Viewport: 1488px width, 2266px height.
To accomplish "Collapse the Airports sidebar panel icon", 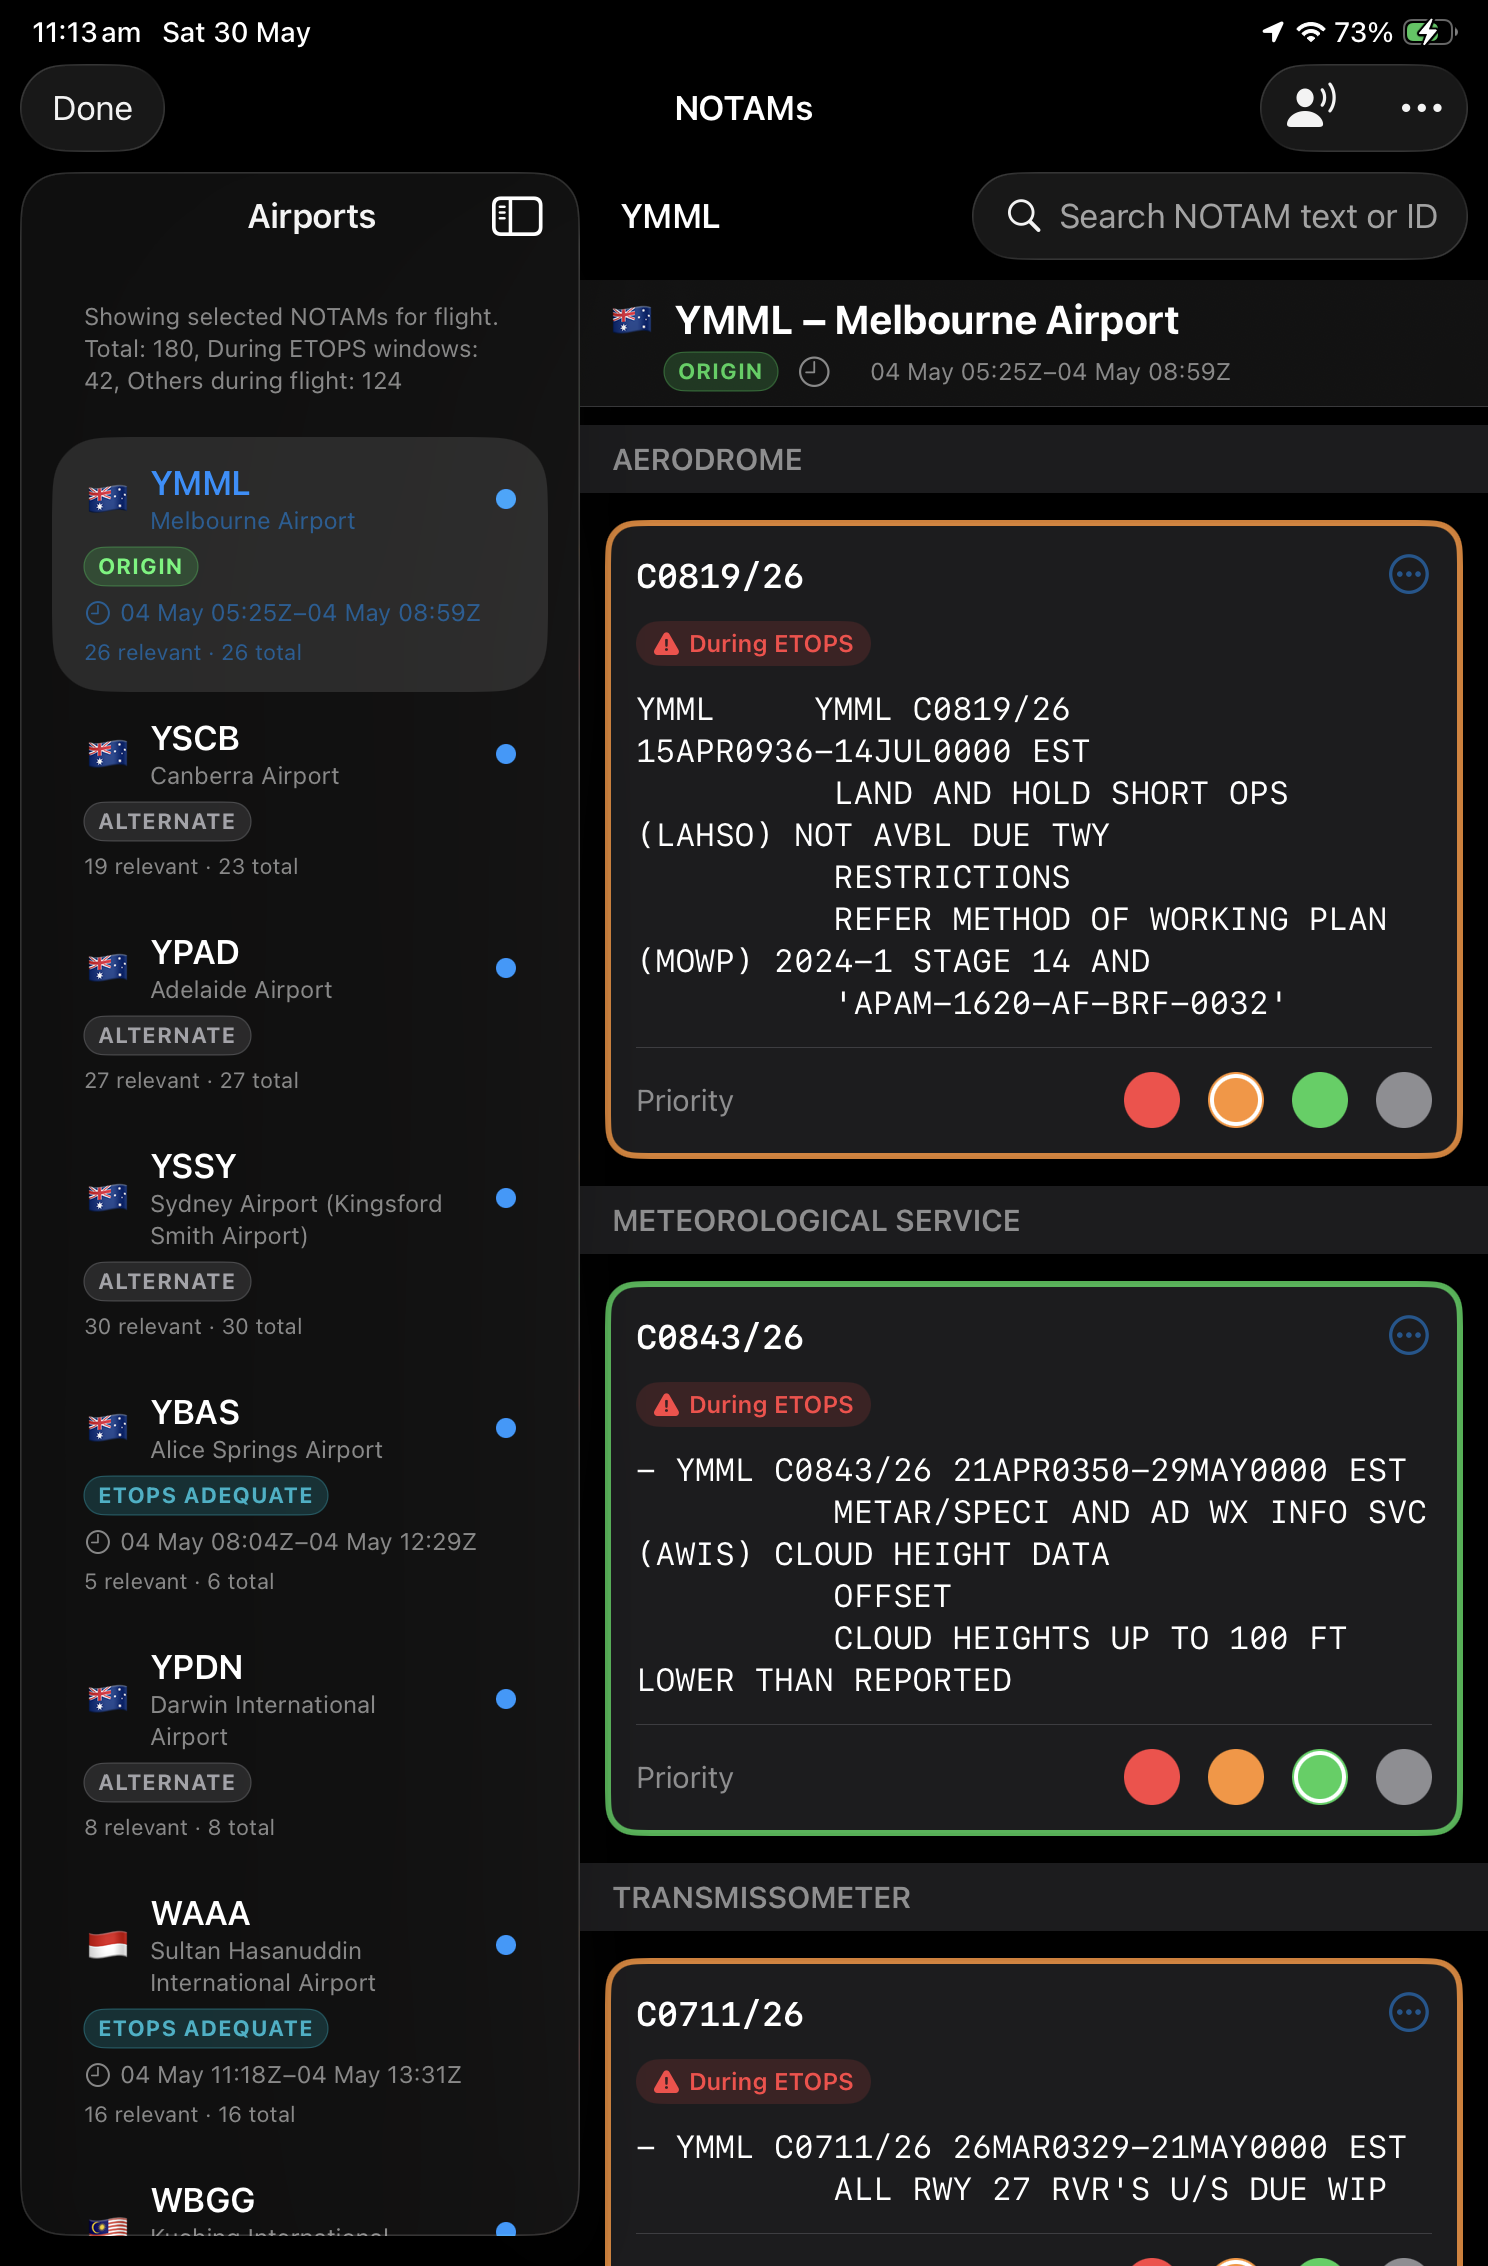I will point(517,216).
